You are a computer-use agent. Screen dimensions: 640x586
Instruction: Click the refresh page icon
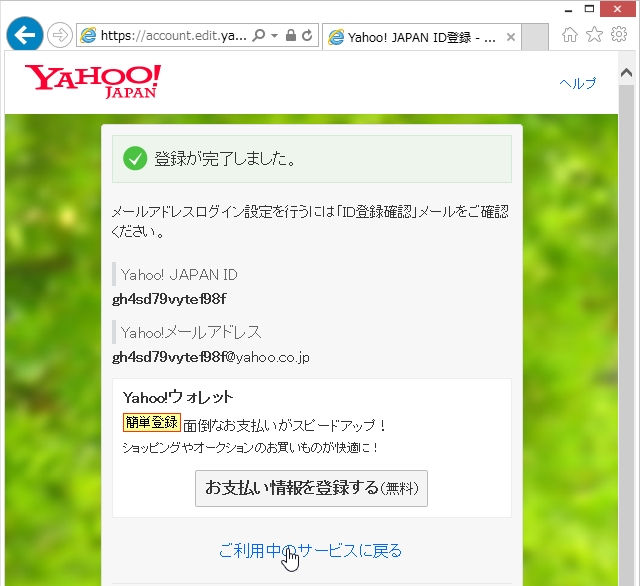tap(307, 36)
